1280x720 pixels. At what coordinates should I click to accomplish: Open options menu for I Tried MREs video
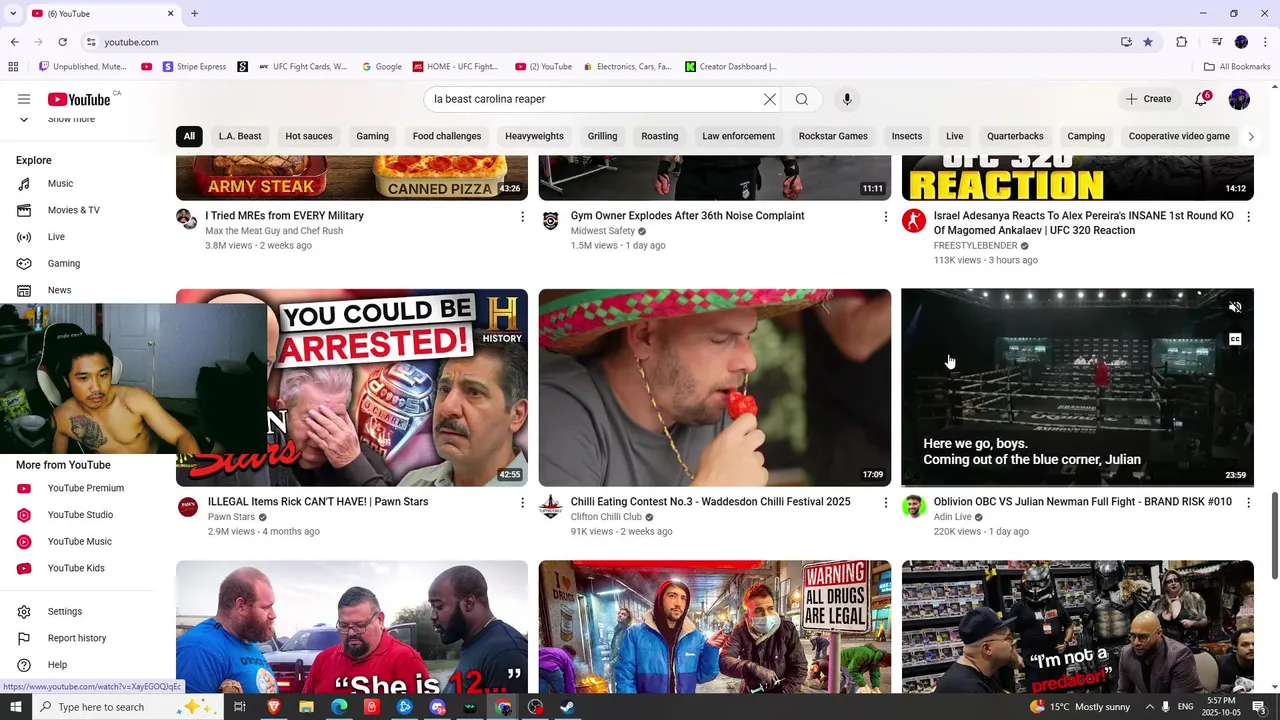[x=522, y=216]
